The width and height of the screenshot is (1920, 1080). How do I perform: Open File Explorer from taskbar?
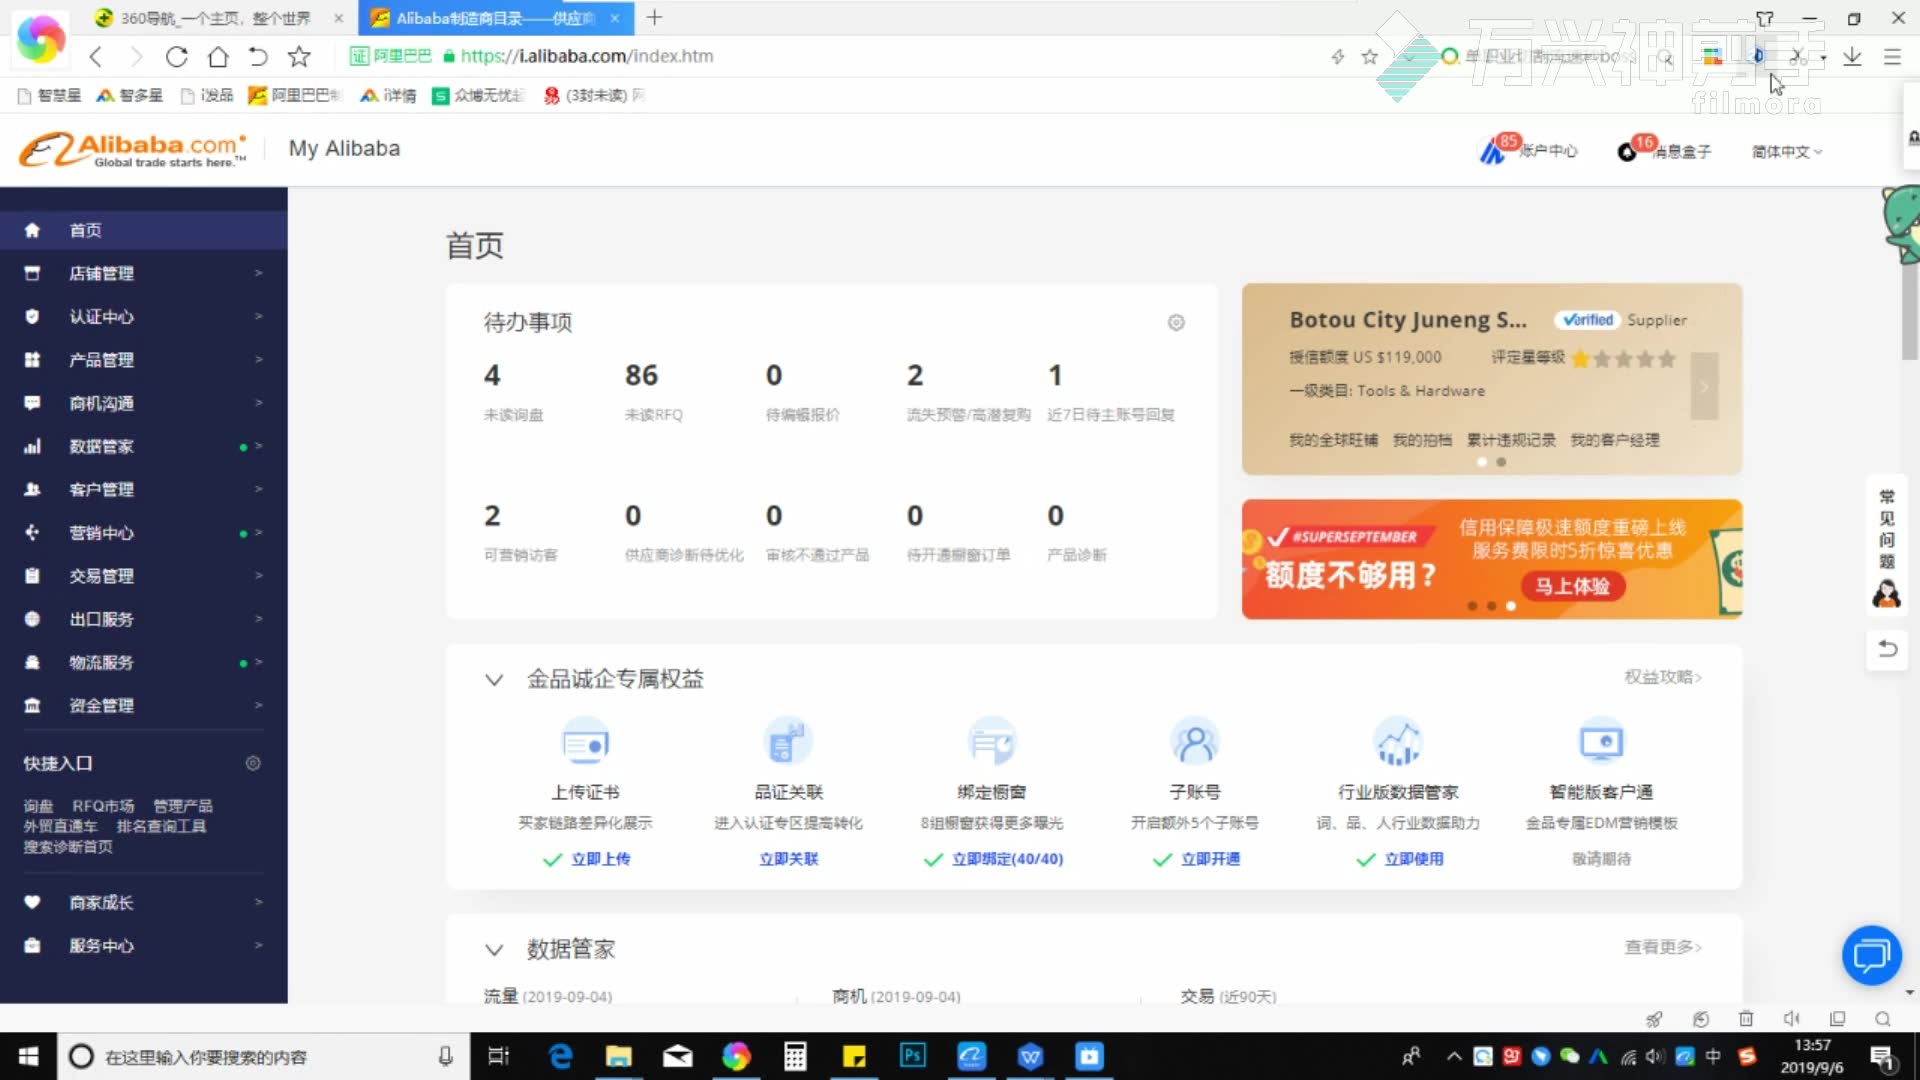click(x=619, y=1057)
